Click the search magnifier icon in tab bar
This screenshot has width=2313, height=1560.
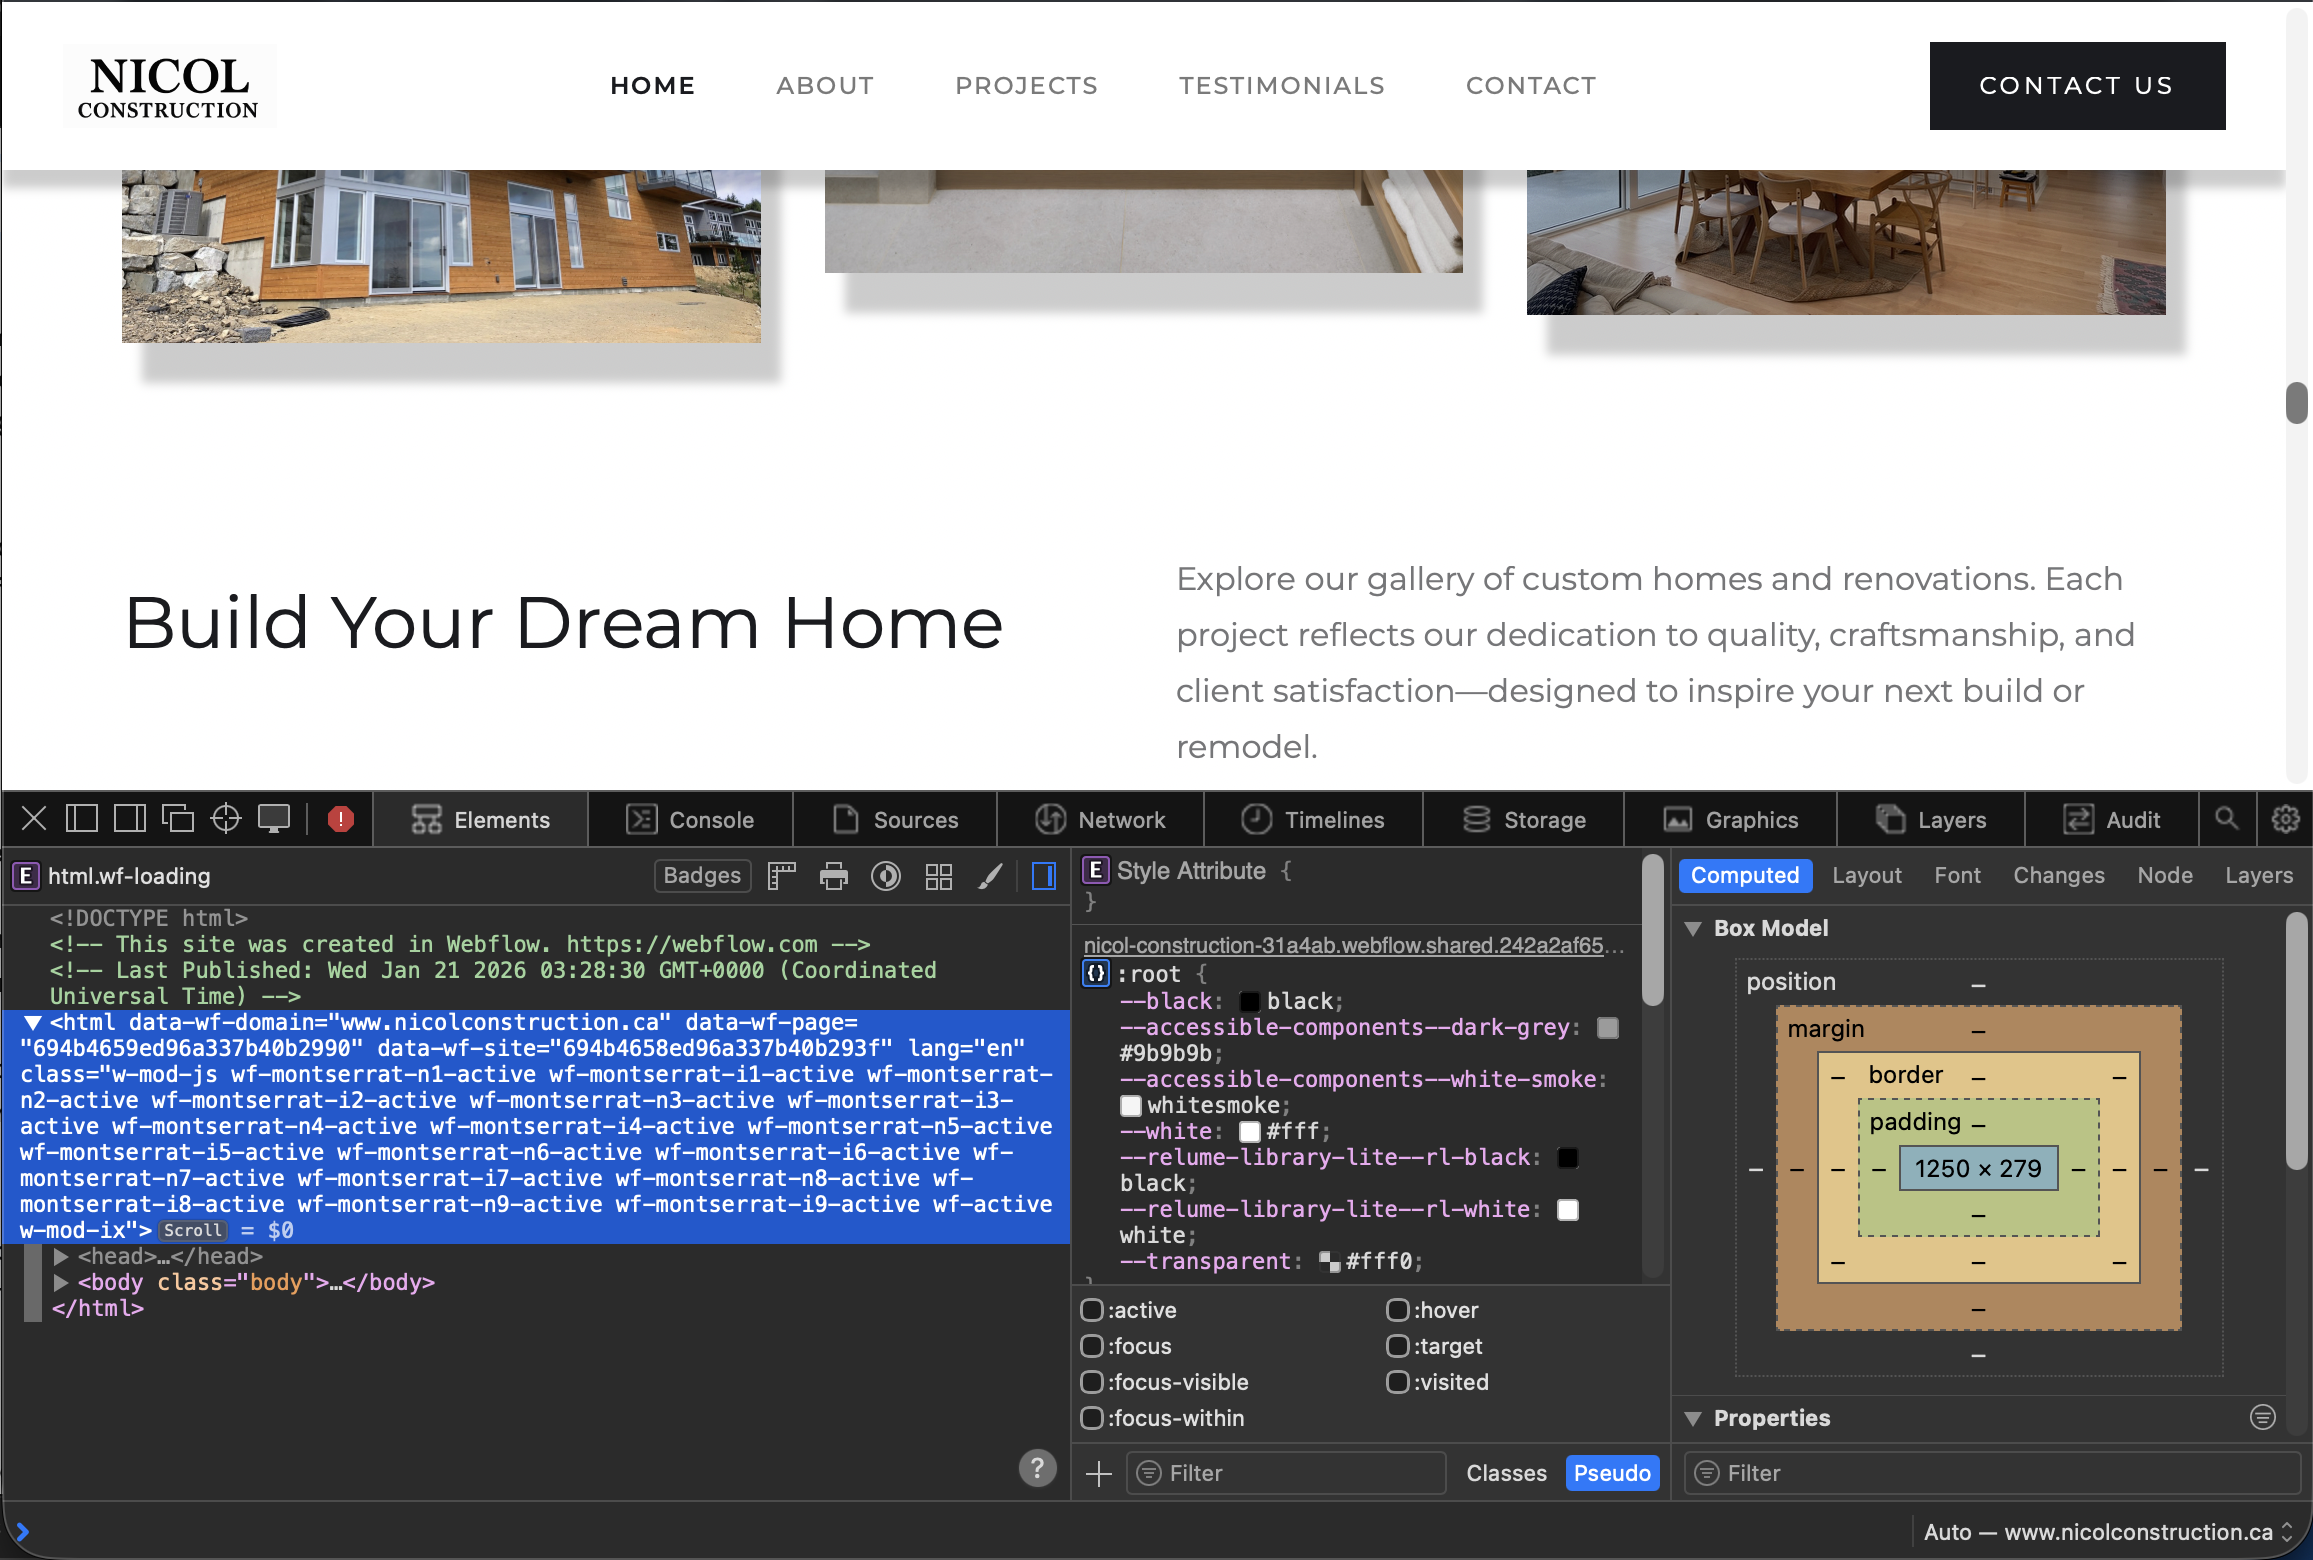2226,819
